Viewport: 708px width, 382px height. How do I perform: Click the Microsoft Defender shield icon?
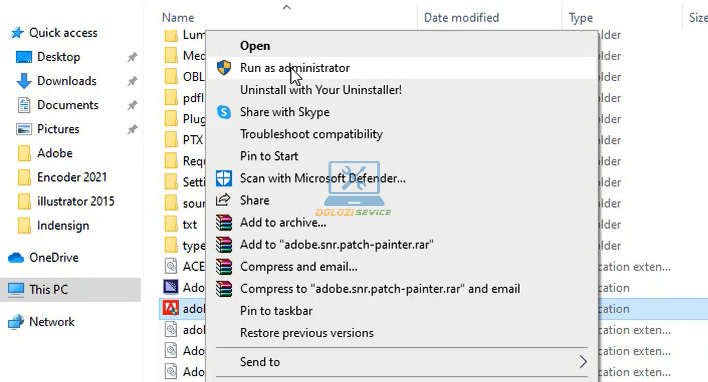pos(224,178)
